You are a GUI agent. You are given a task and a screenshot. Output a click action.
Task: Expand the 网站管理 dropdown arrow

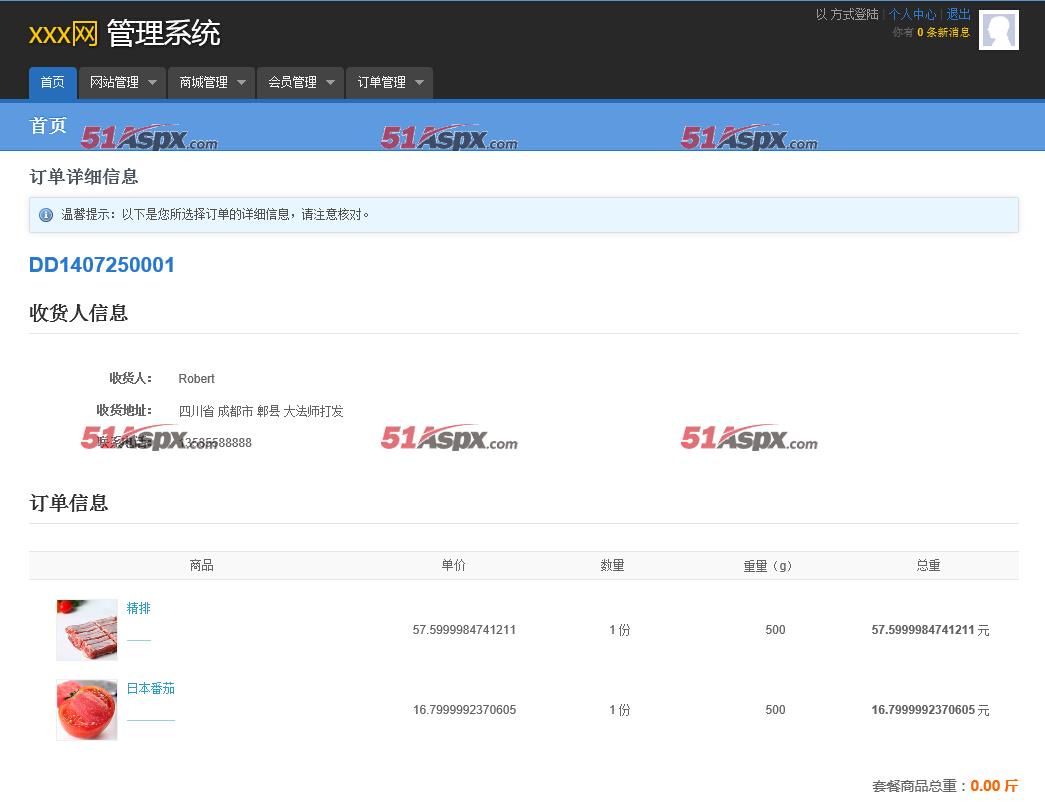tap(152, 83)
